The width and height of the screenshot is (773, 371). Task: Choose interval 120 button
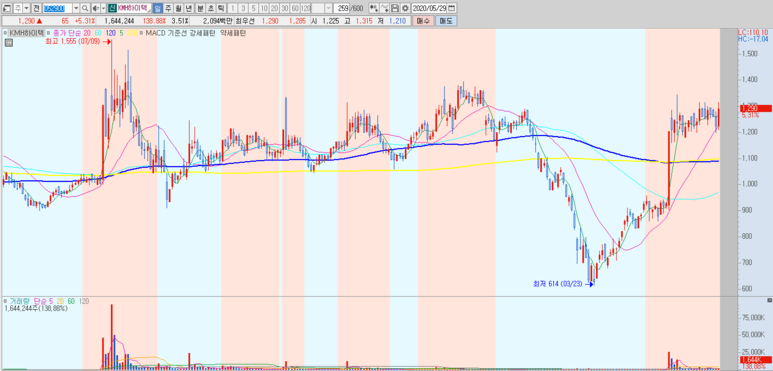tap(306, 8)
